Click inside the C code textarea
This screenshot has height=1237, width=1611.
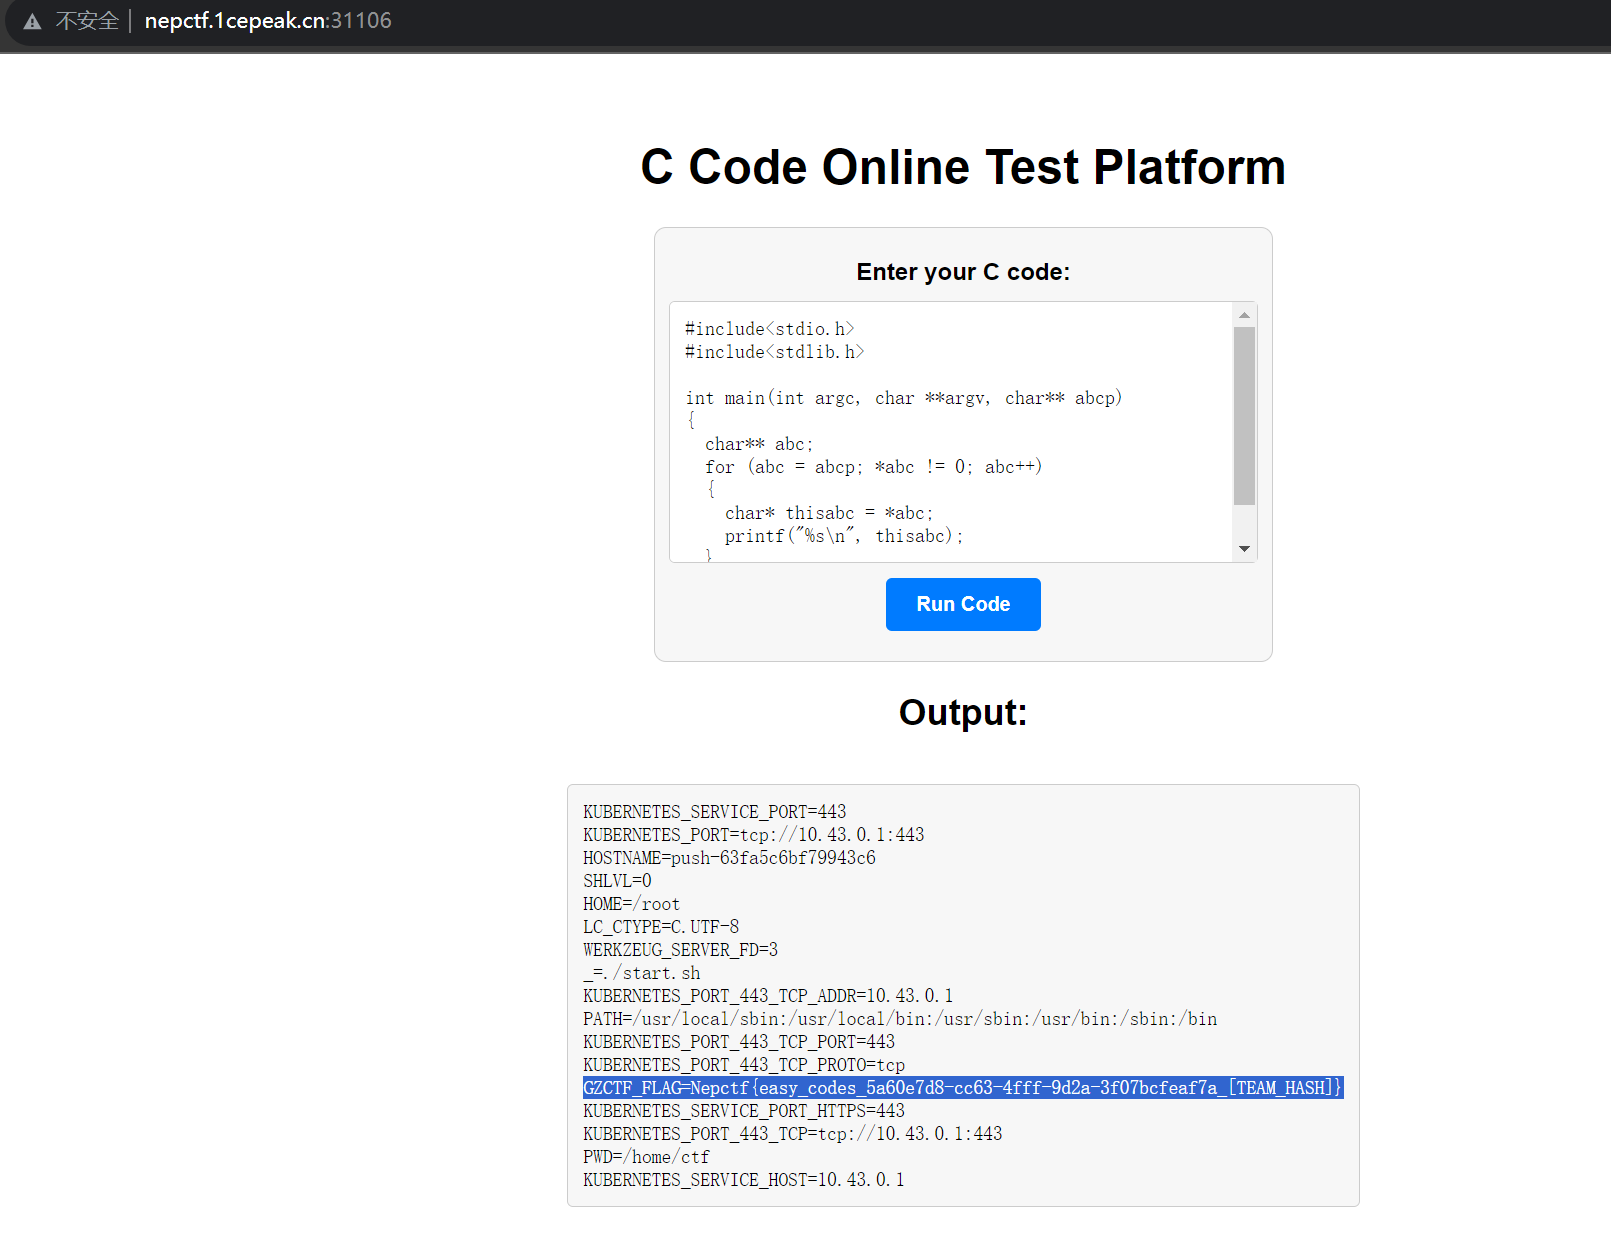click(x=951, y=432)
